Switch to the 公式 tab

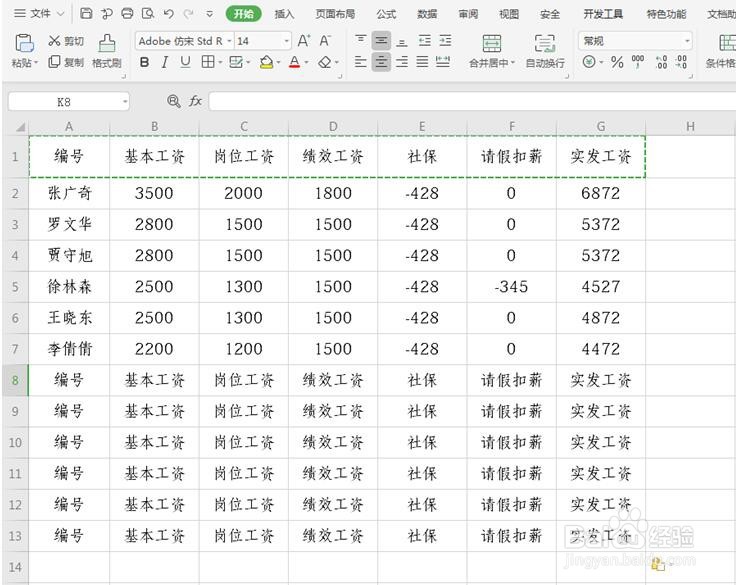point(386,14)
